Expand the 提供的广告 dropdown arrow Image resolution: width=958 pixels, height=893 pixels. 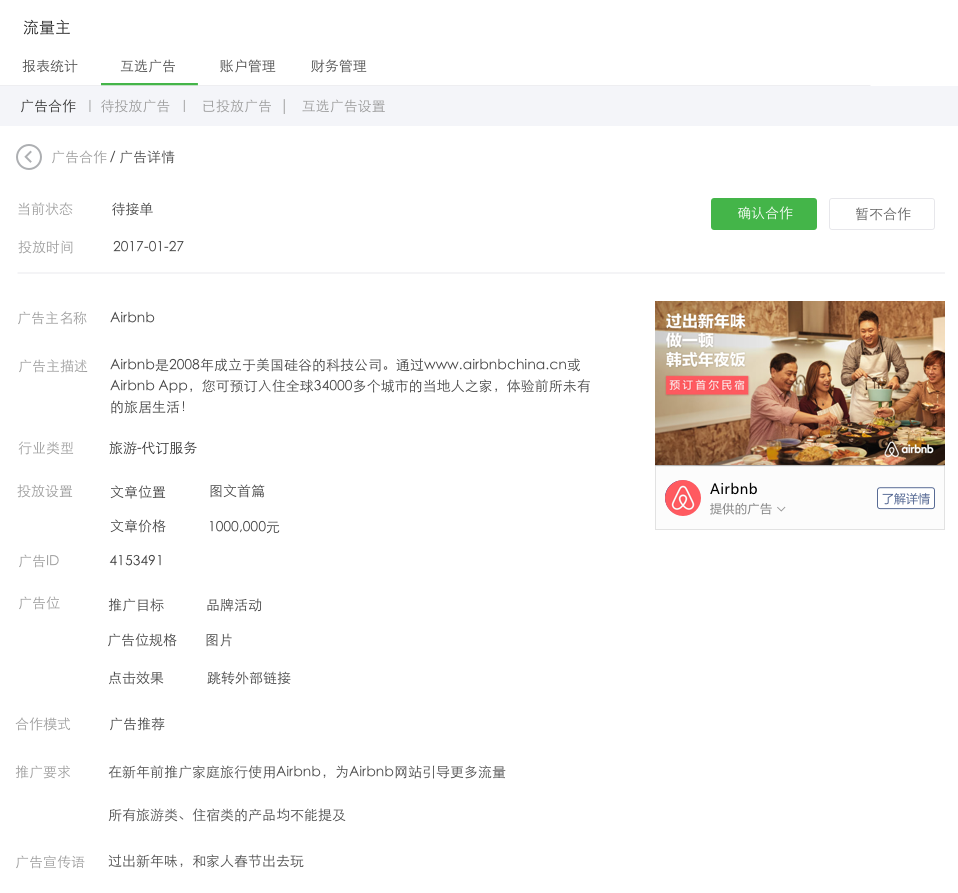781,509
